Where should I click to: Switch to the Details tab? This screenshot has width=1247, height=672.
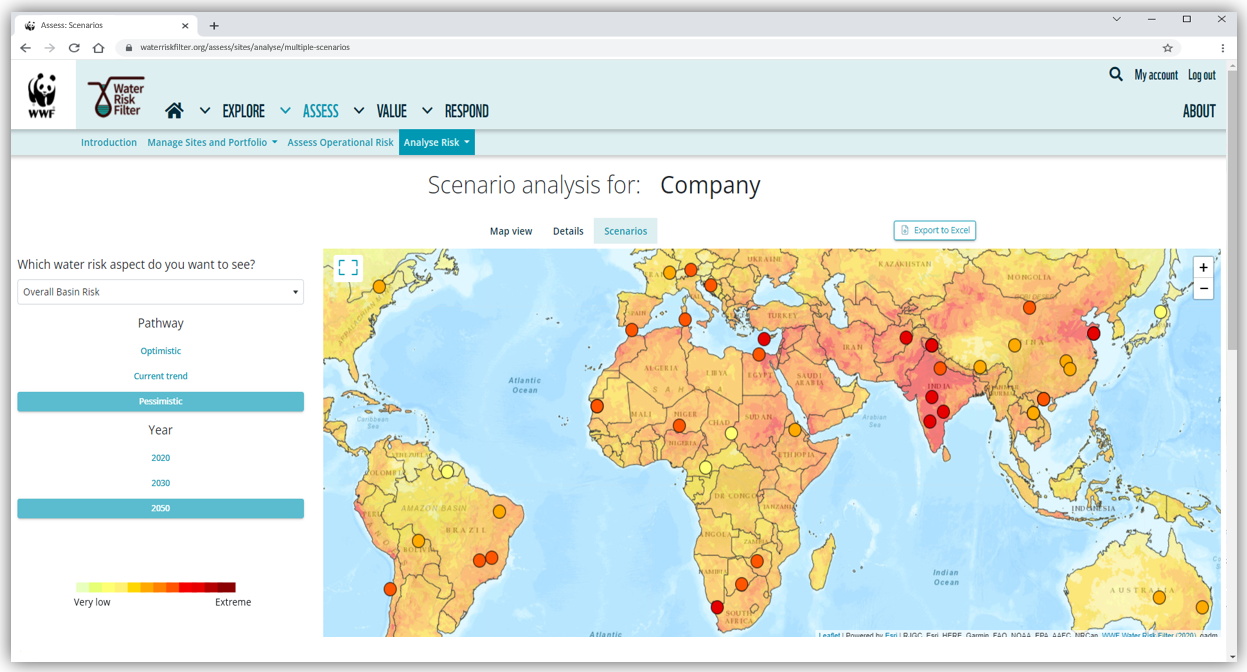(568, 230)
